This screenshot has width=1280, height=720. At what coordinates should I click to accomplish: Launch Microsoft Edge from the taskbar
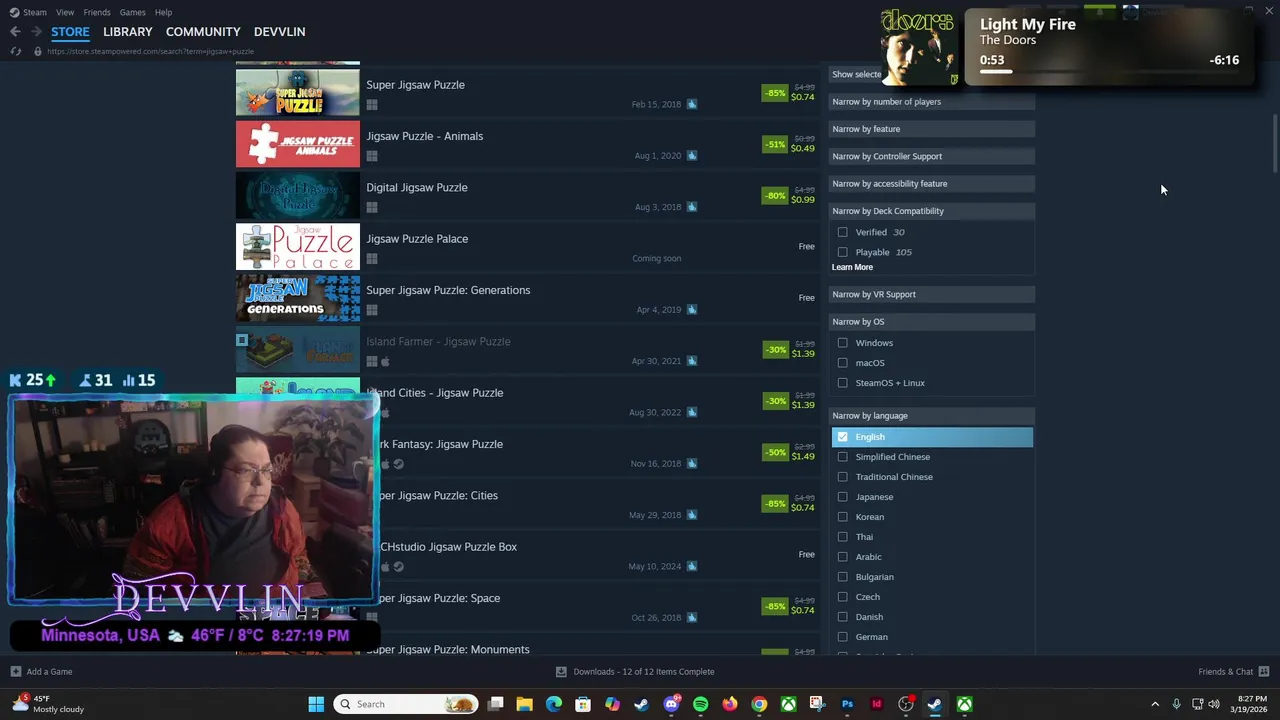click(554, 704)
